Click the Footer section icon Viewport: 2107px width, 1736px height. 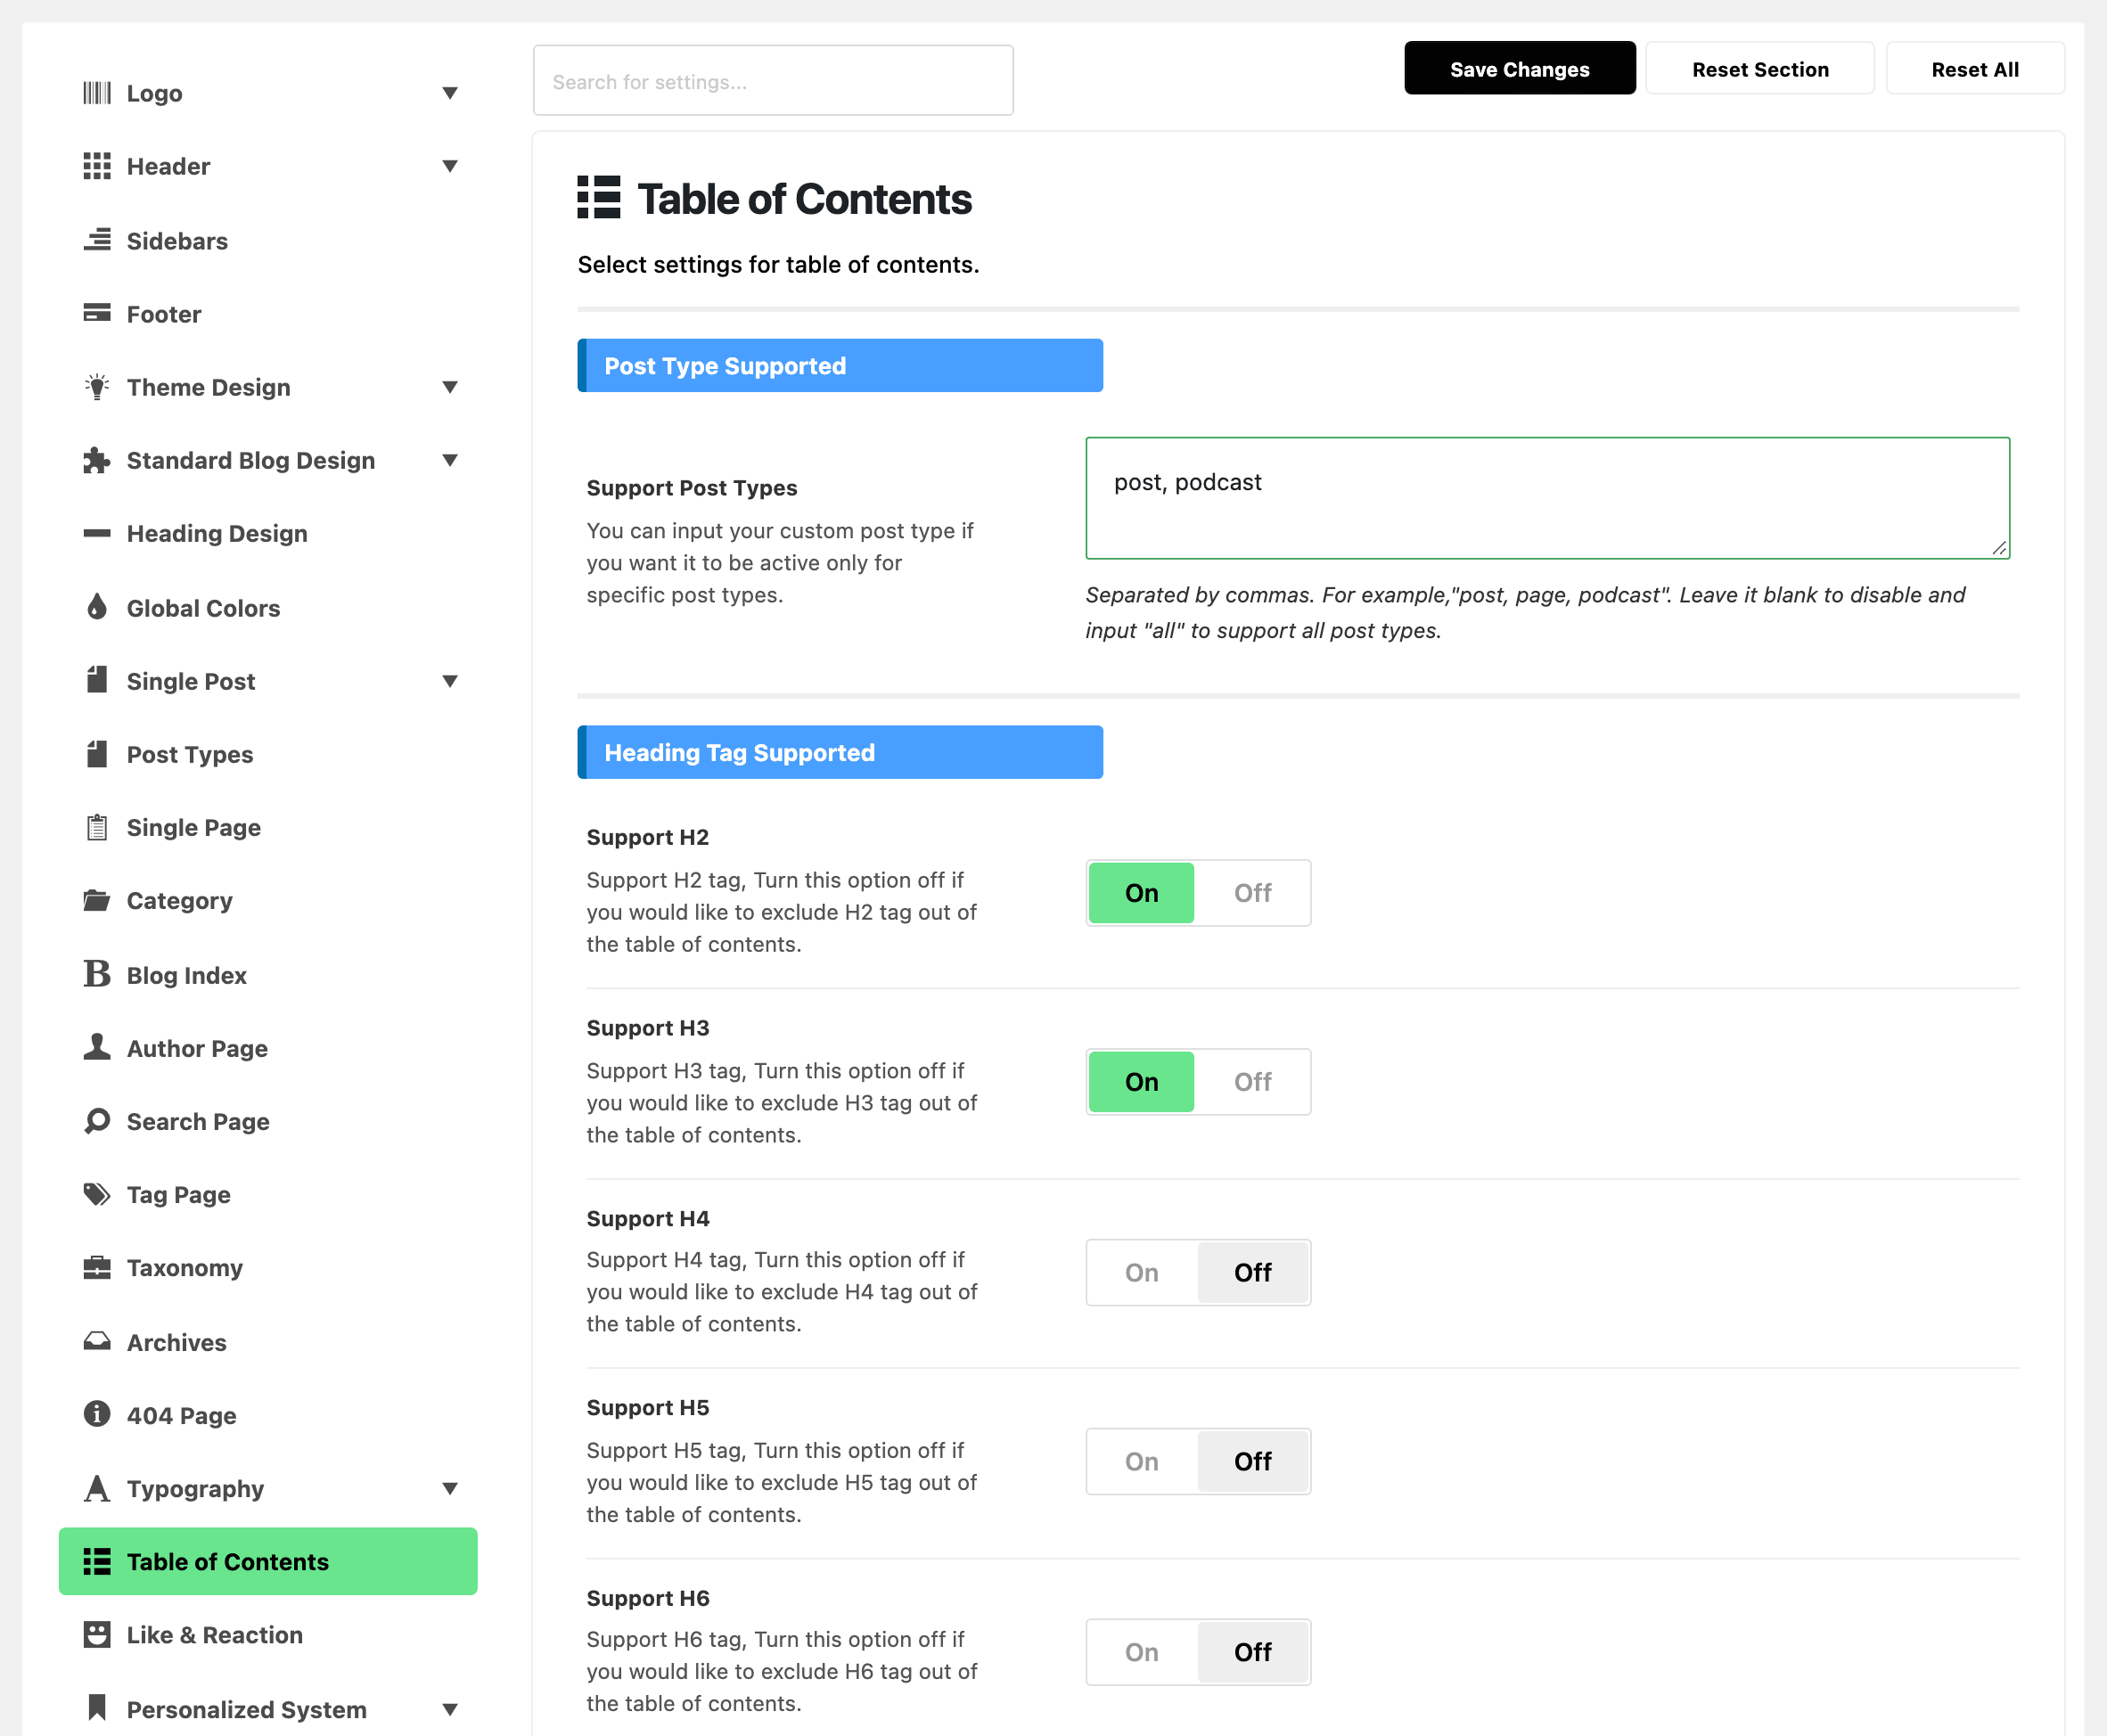point(97,313)
